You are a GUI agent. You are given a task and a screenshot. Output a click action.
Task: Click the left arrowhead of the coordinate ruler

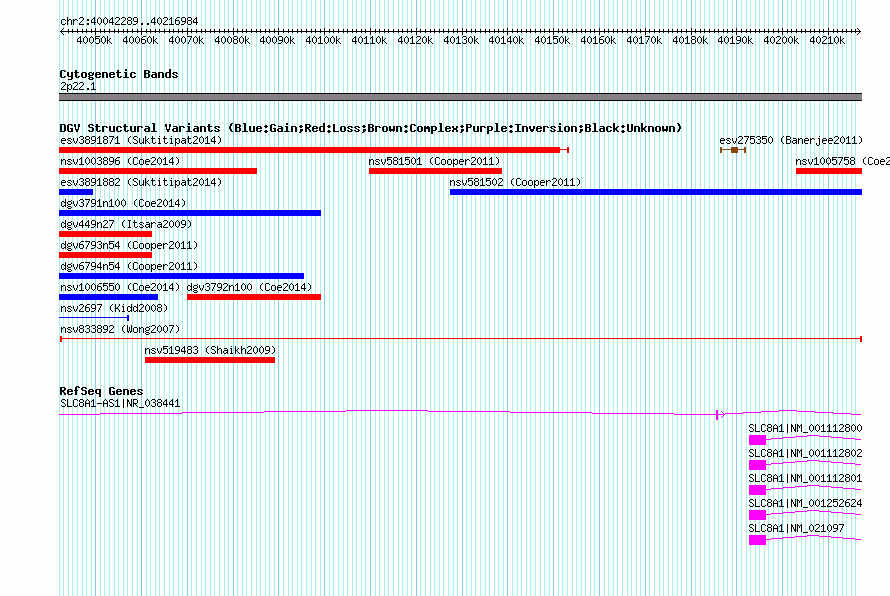62,32
